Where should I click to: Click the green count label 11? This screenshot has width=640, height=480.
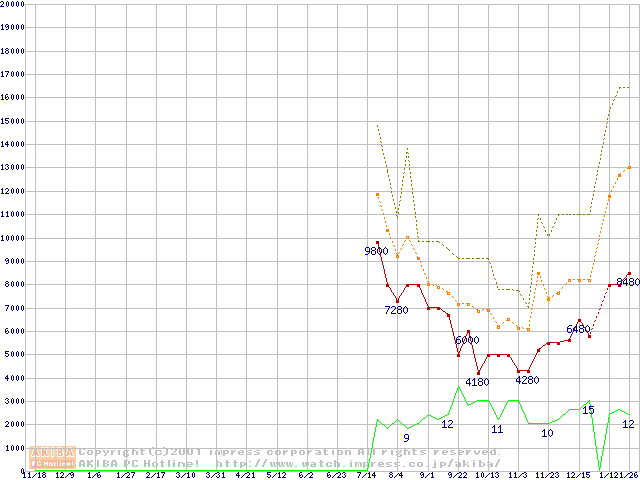click(x=497, y=429)
